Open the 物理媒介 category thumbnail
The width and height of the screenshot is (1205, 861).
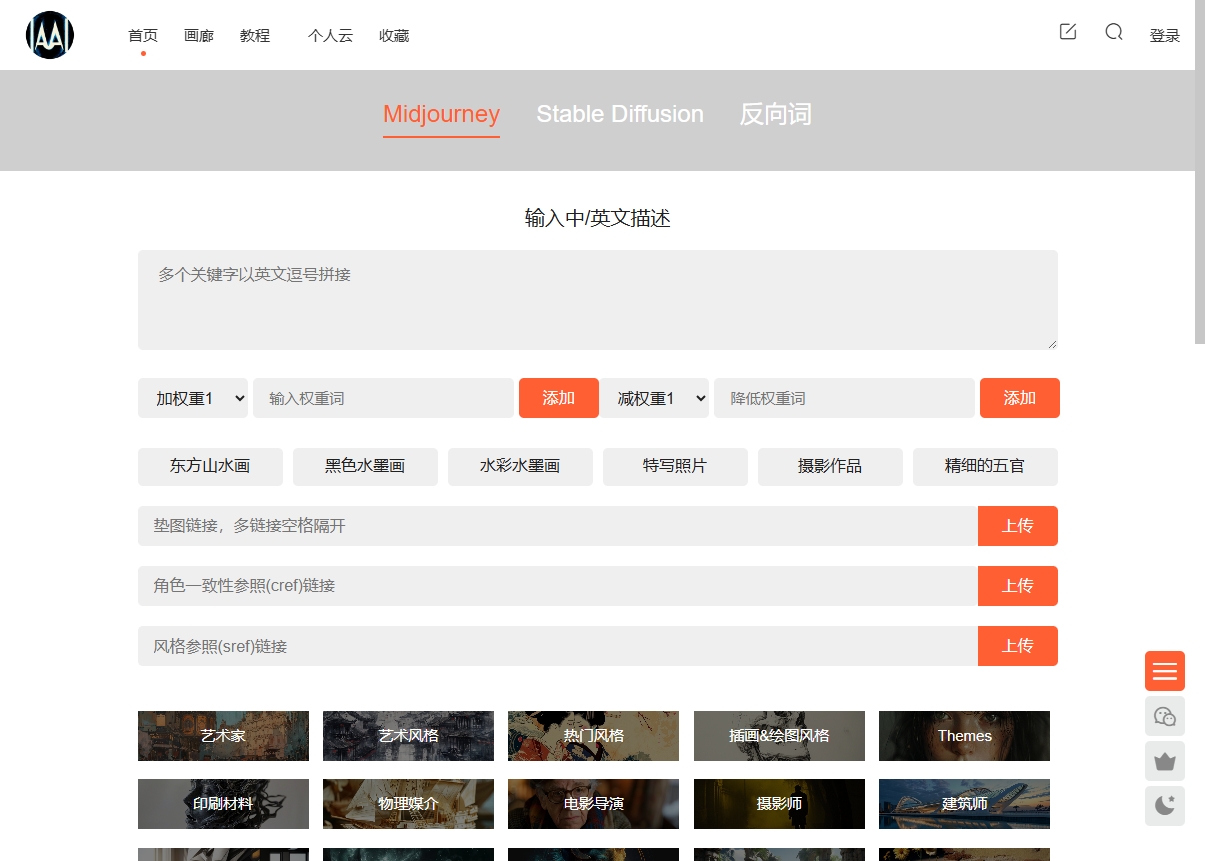408,804
